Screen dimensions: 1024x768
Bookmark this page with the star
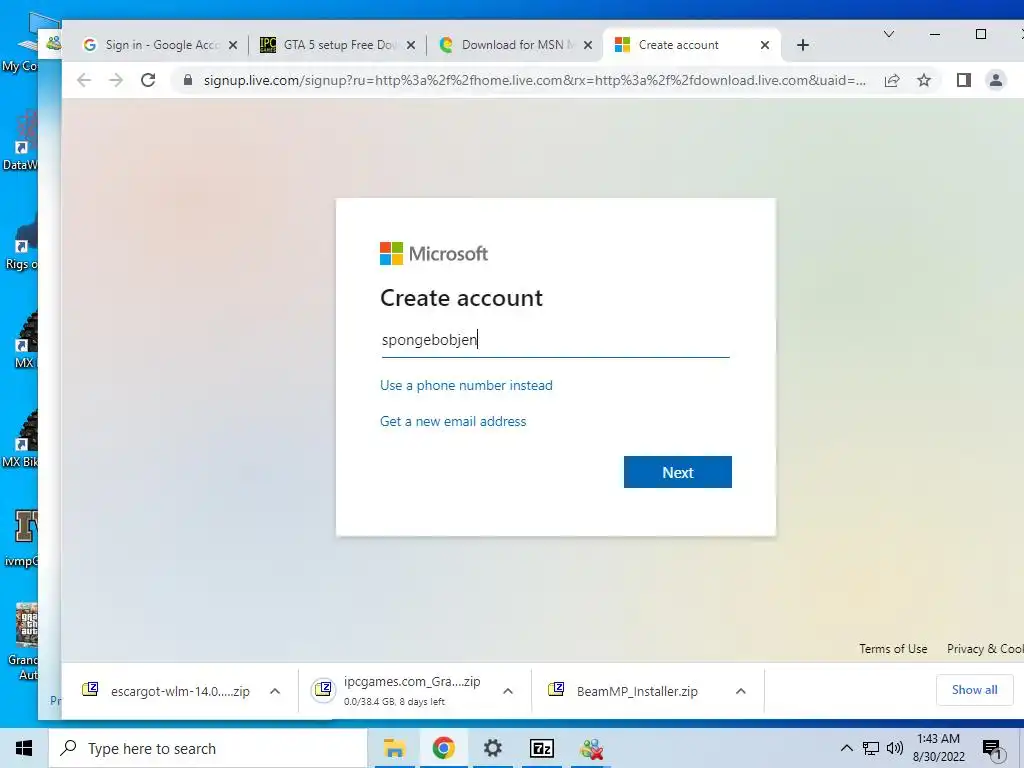click(x=923, y=80)
